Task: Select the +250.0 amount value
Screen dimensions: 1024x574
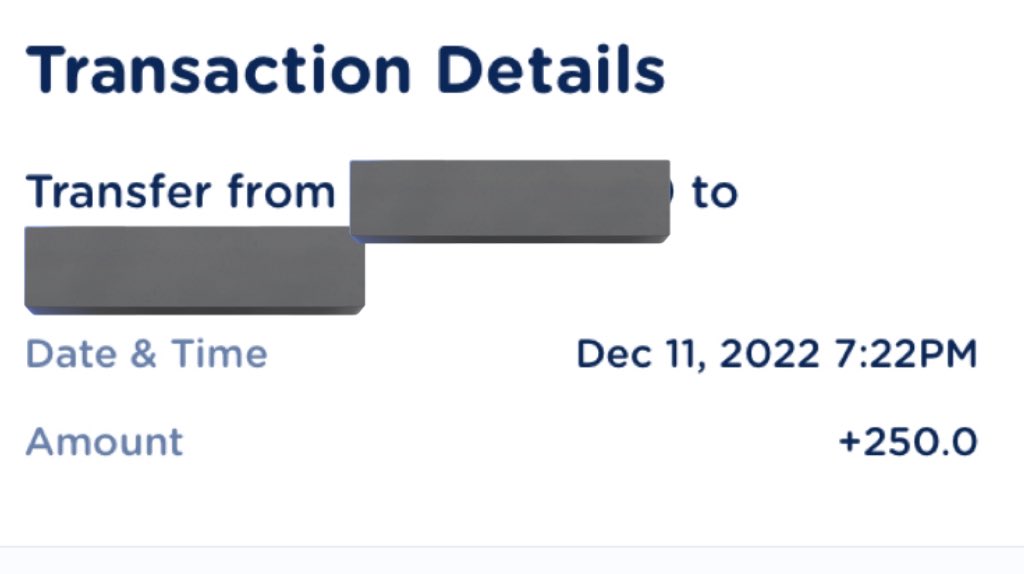Action: [908, 441]
